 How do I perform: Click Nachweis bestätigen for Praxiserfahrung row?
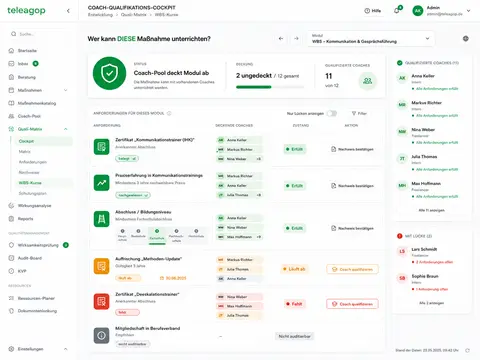coord(352,186)
